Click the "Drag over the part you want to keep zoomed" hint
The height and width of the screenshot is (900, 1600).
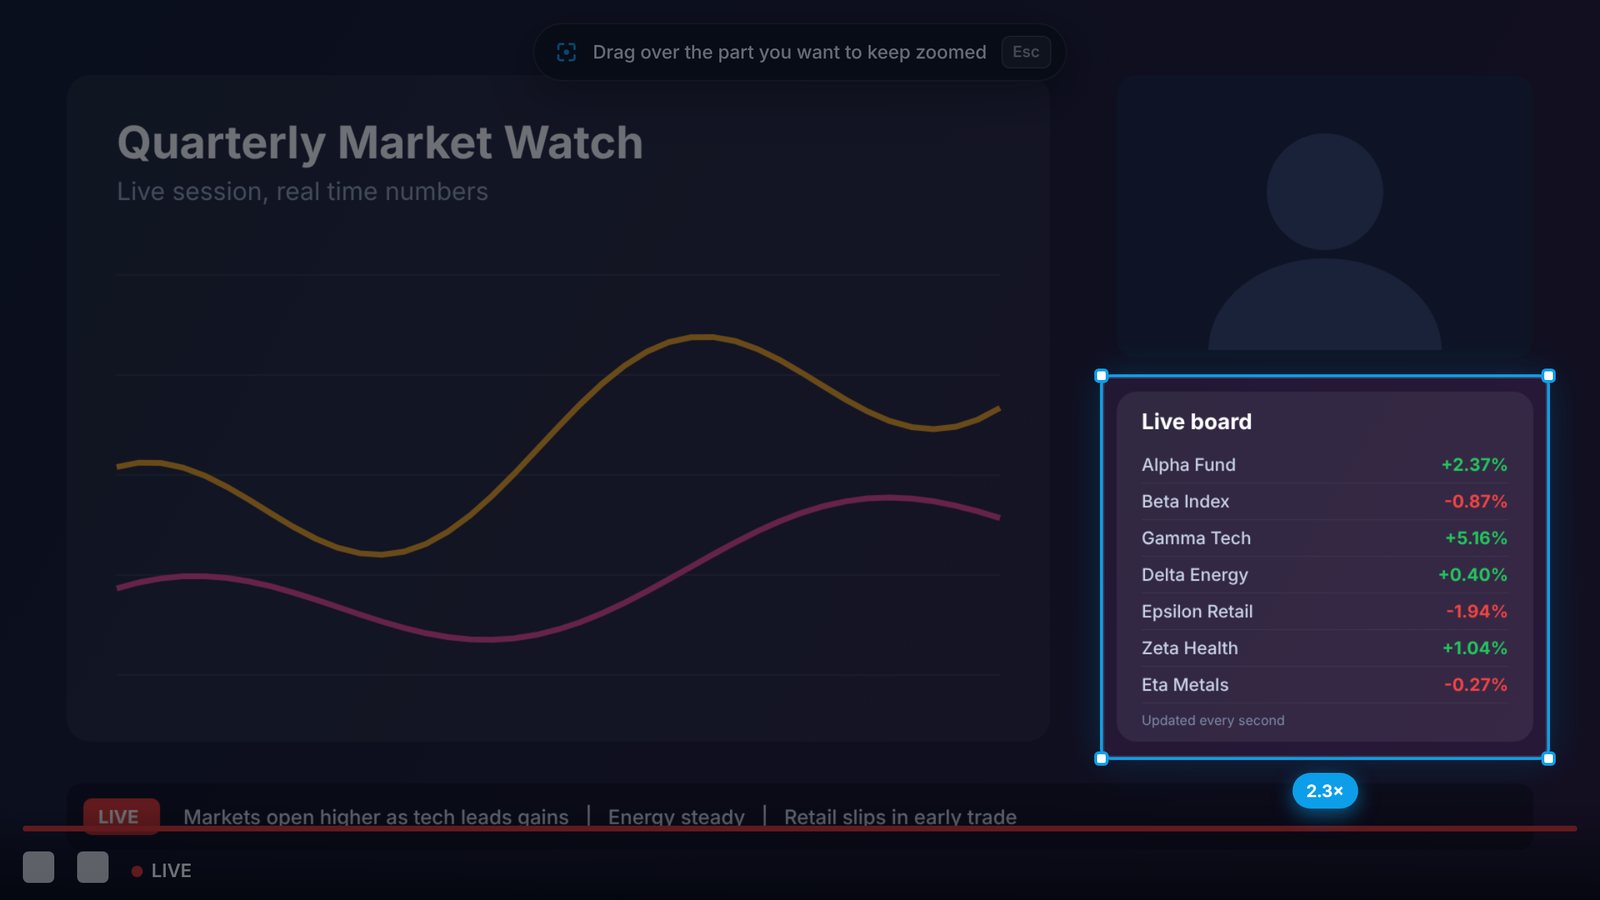[x=790, y=52]
